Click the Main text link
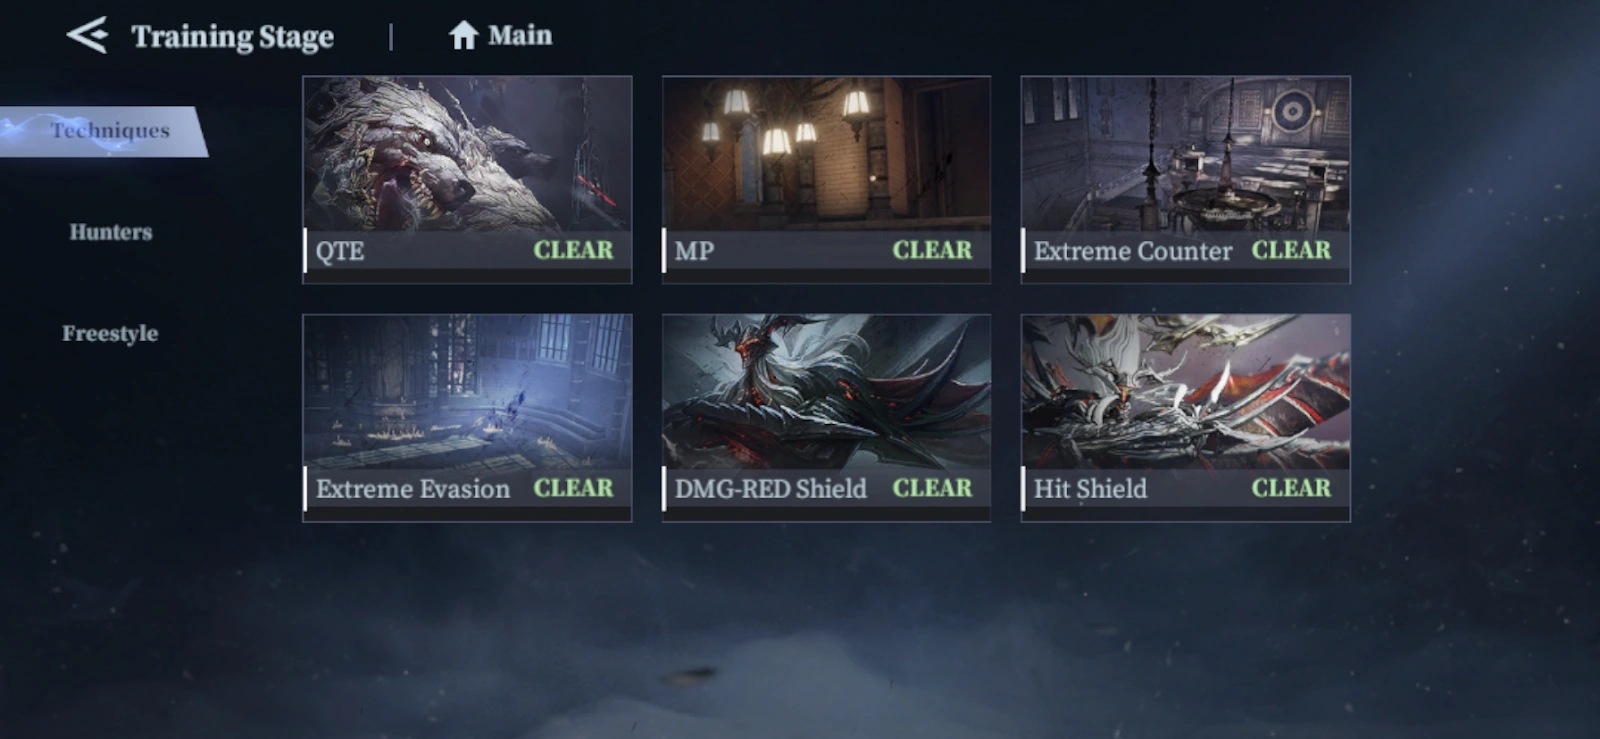This screenshot has height=739, width=1600. (x=520, y=36)
